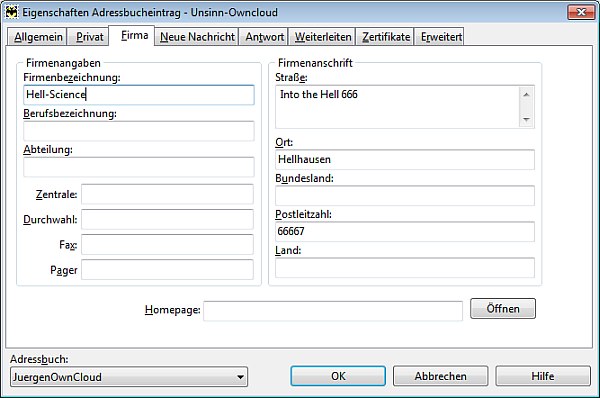Click into the Abteilung field

pos(139,167)
